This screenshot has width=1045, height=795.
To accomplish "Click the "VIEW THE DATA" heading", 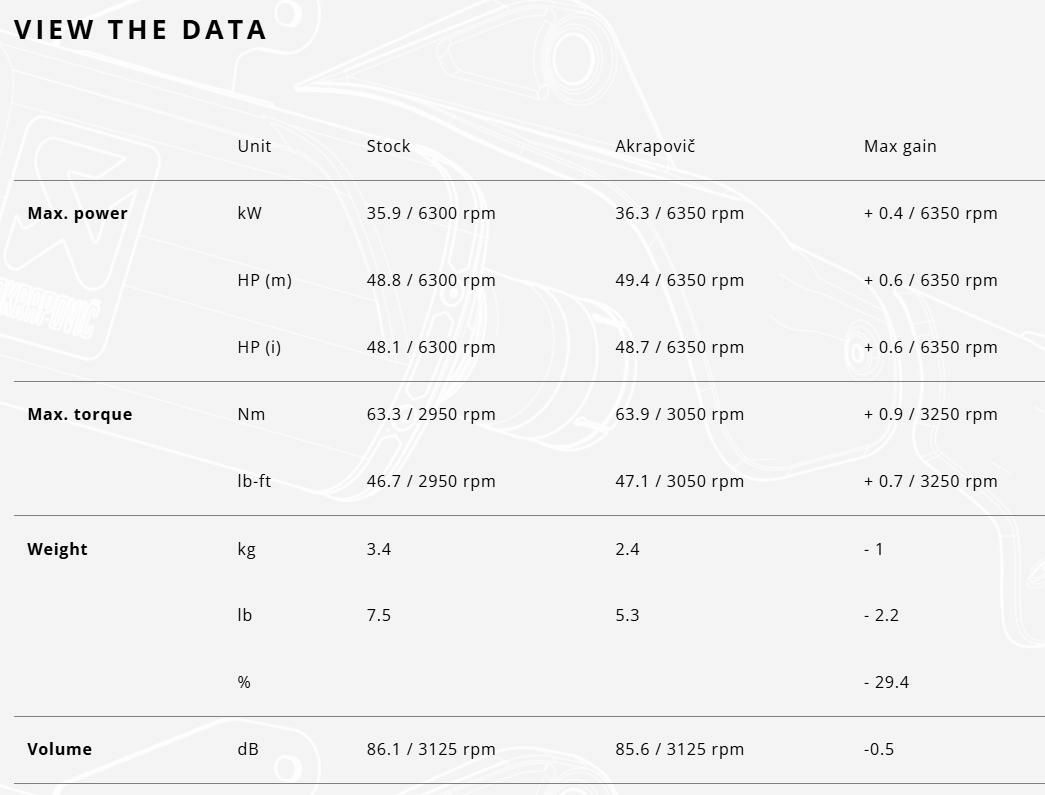I will coord(141,30).
